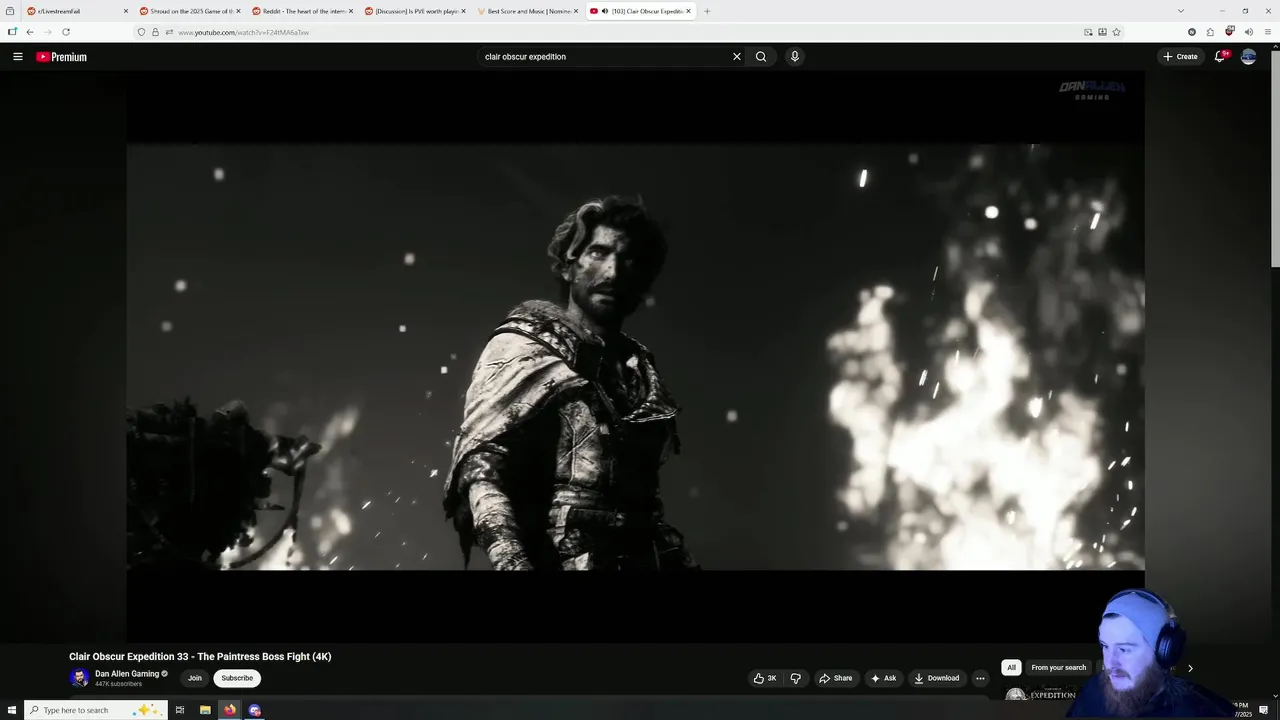The image size is (1280, 720).
Task: Open the YouTube notifications bell
Action: click(1220, 57)
